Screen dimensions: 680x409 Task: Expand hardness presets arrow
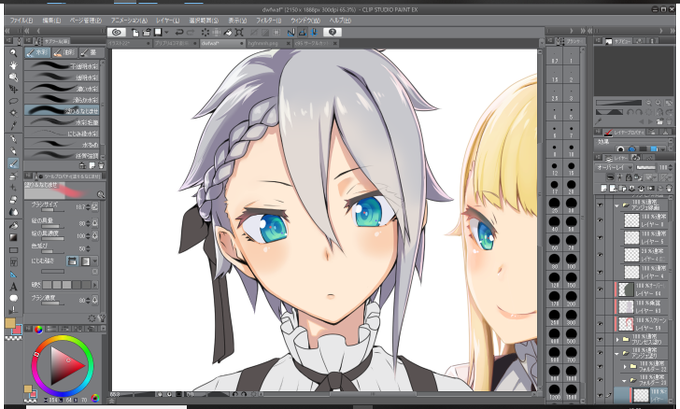tap(95, 285)
